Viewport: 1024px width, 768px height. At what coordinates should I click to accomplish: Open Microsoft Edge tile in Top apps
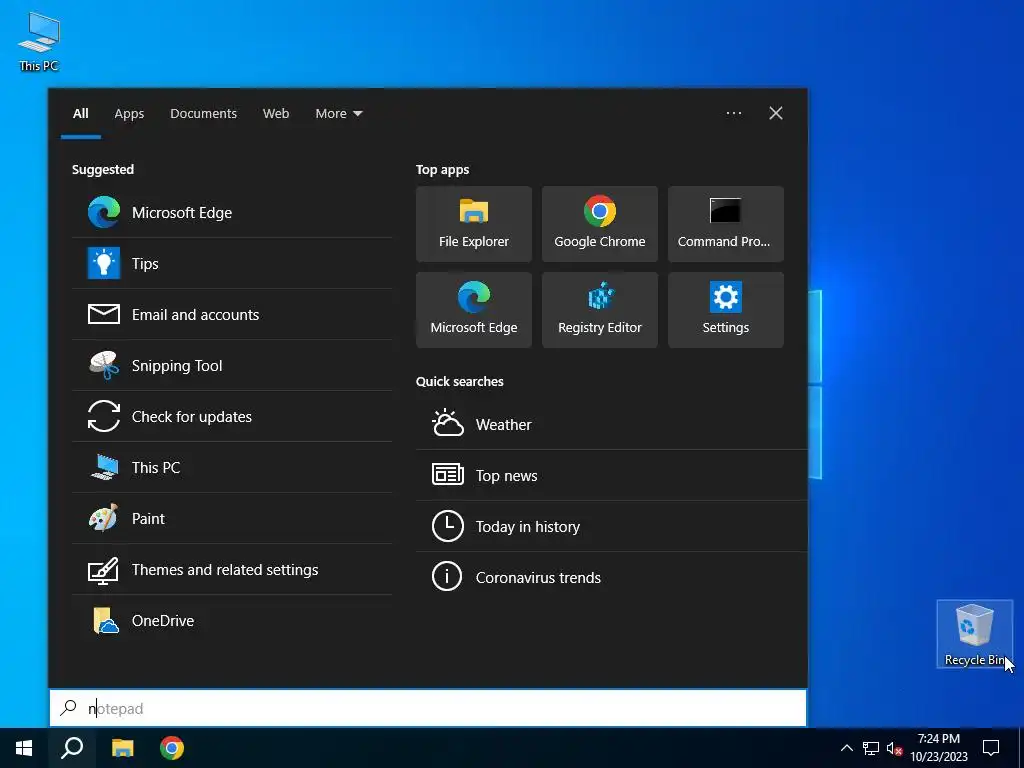pyautogui.click(x=473, y=310)
